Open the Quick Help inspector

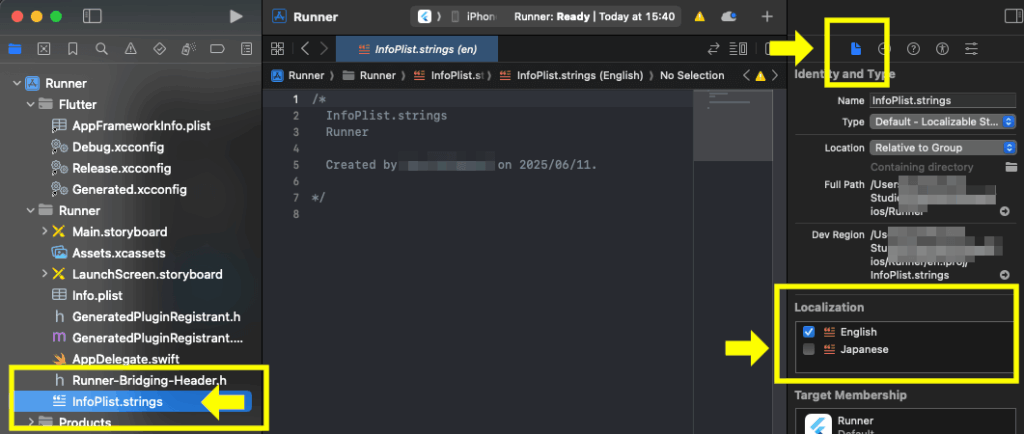tap(914, 48)
